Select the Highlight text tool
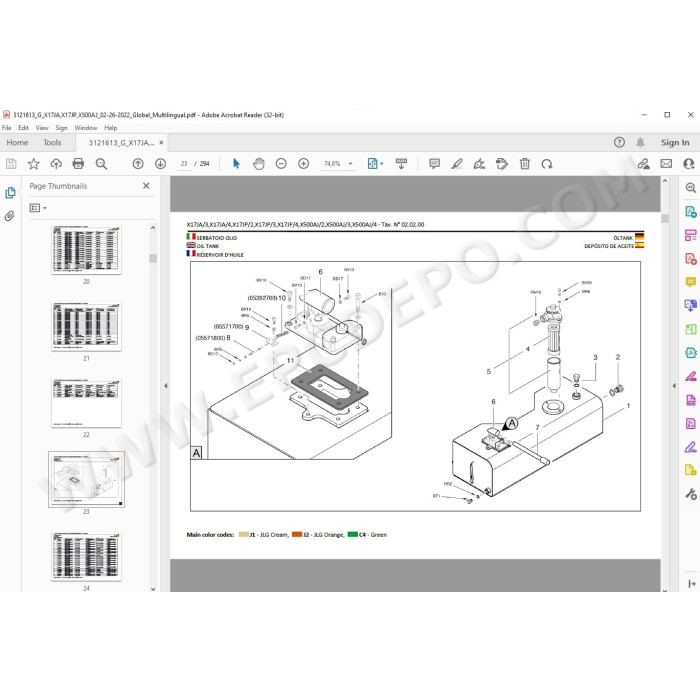The width and height of the screenshot is (700, 700). coord(457,164)
